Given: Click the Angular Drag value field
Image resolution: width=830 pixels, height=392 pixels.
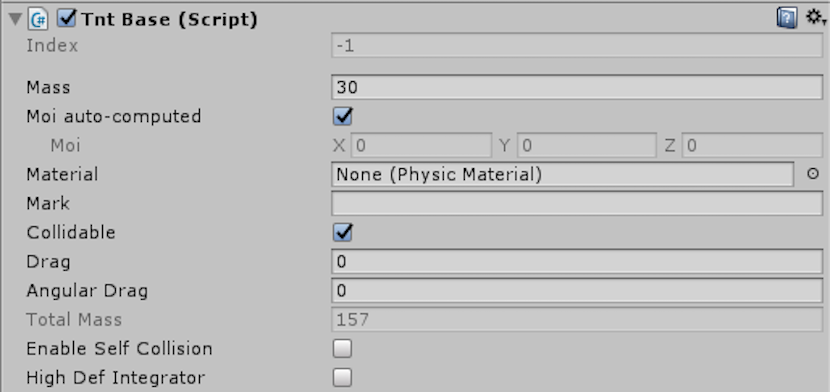Looking at the screenshot, I should pyautogui.click(x=577, y=290).
